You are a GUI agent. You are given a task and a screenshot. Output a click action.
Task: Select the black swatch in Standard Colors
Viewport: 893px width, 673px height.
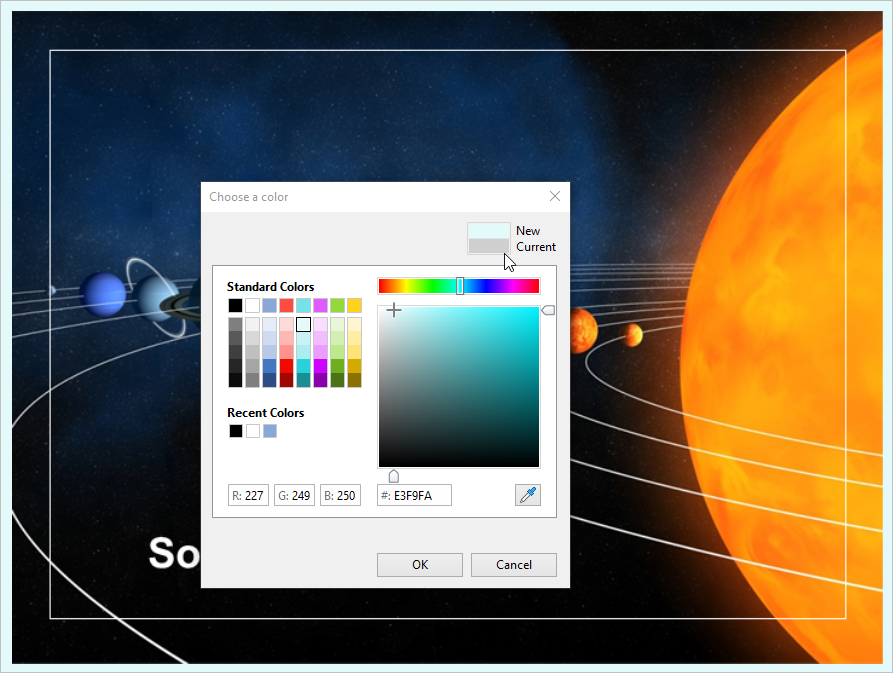pos(235,305)
